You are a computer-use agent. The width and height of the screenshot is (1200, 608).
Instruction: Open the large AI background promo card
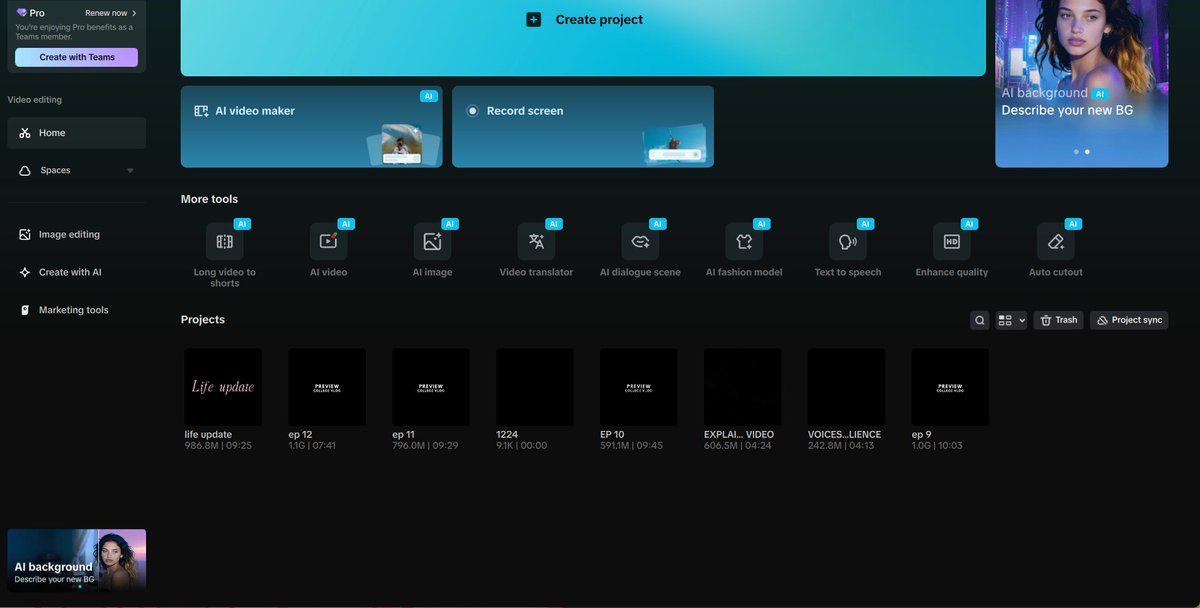point(1082,83)
